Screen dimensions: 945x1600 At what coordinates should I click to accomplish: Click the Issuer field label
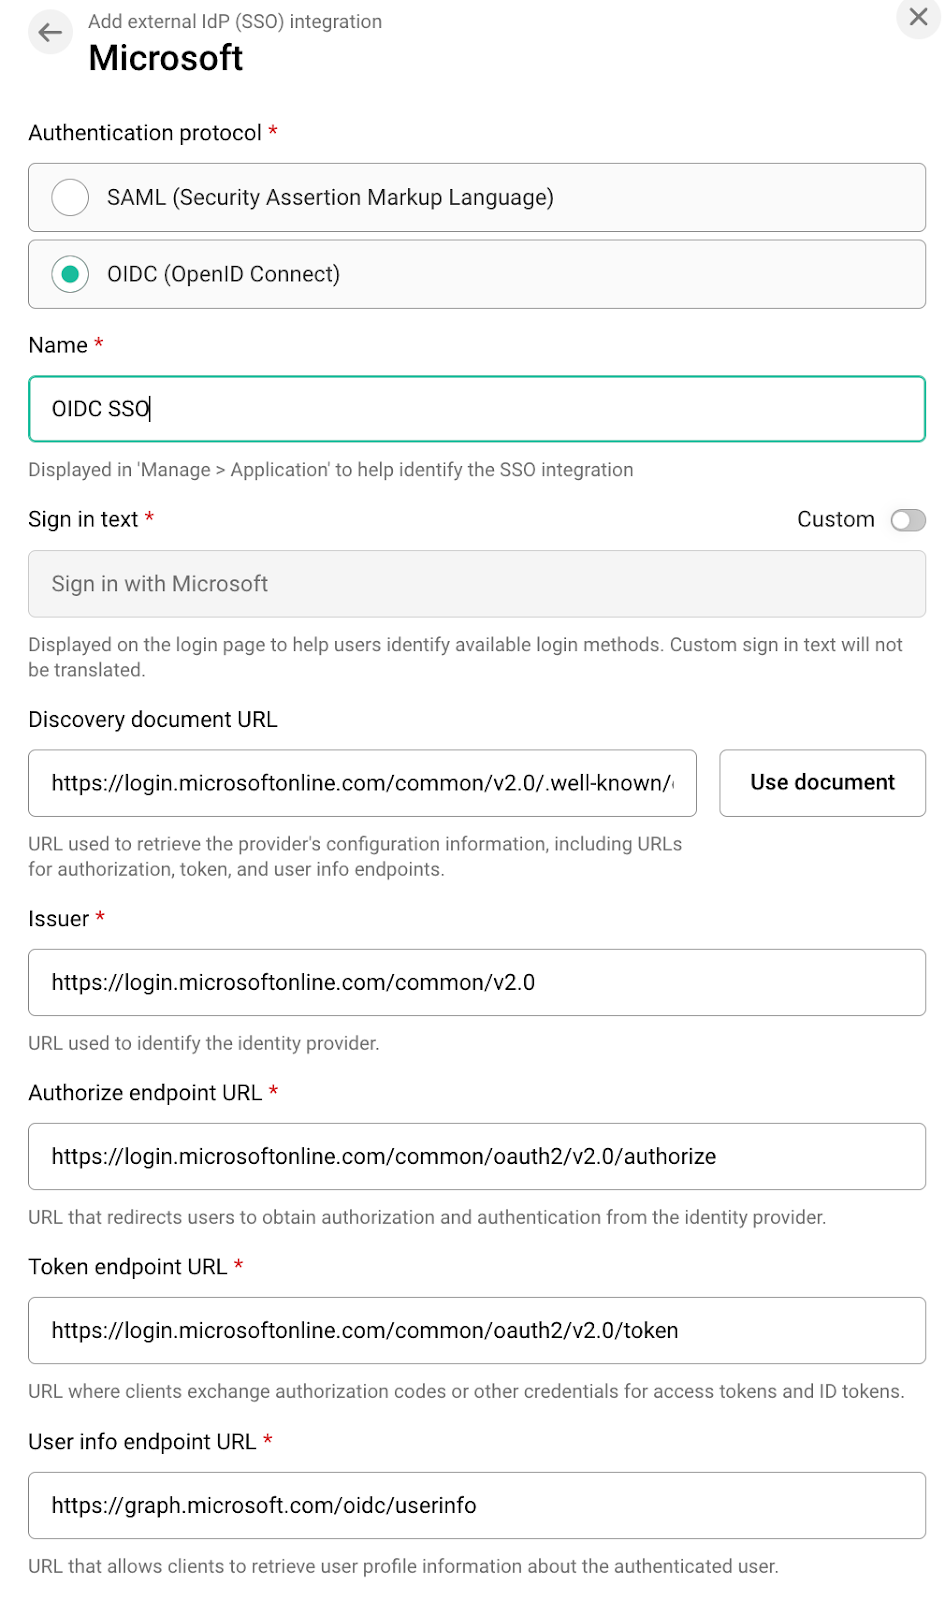[59, 919]
